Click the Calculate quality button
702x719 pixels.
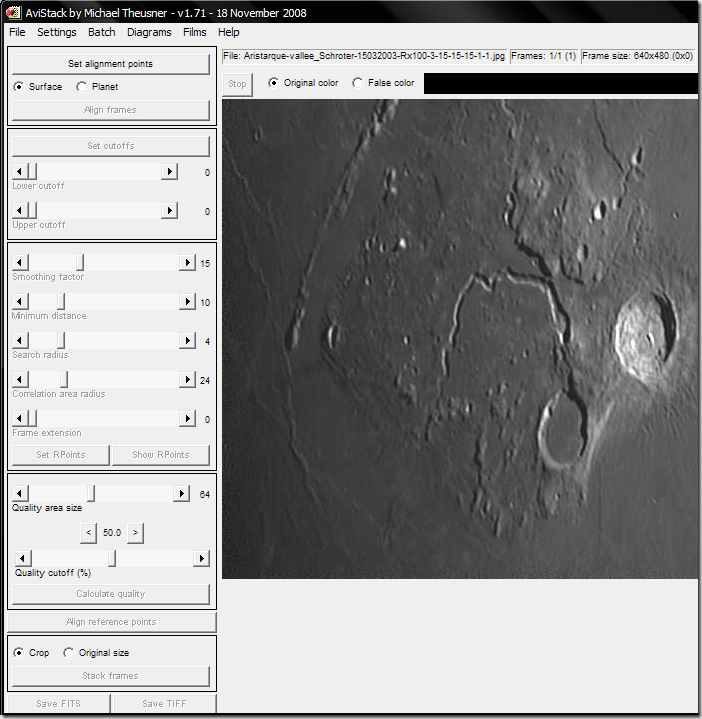[x=111, y=594]
